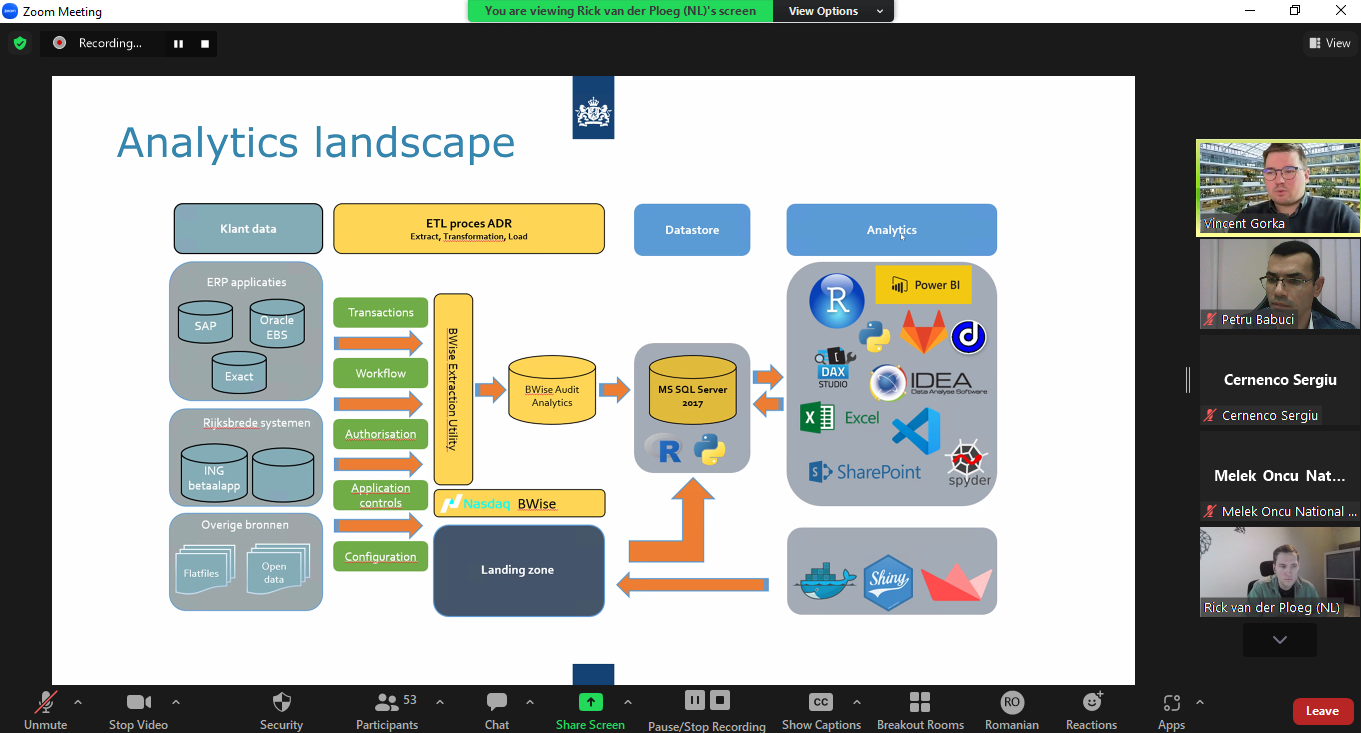Open the Chat panel

(497, 710)
